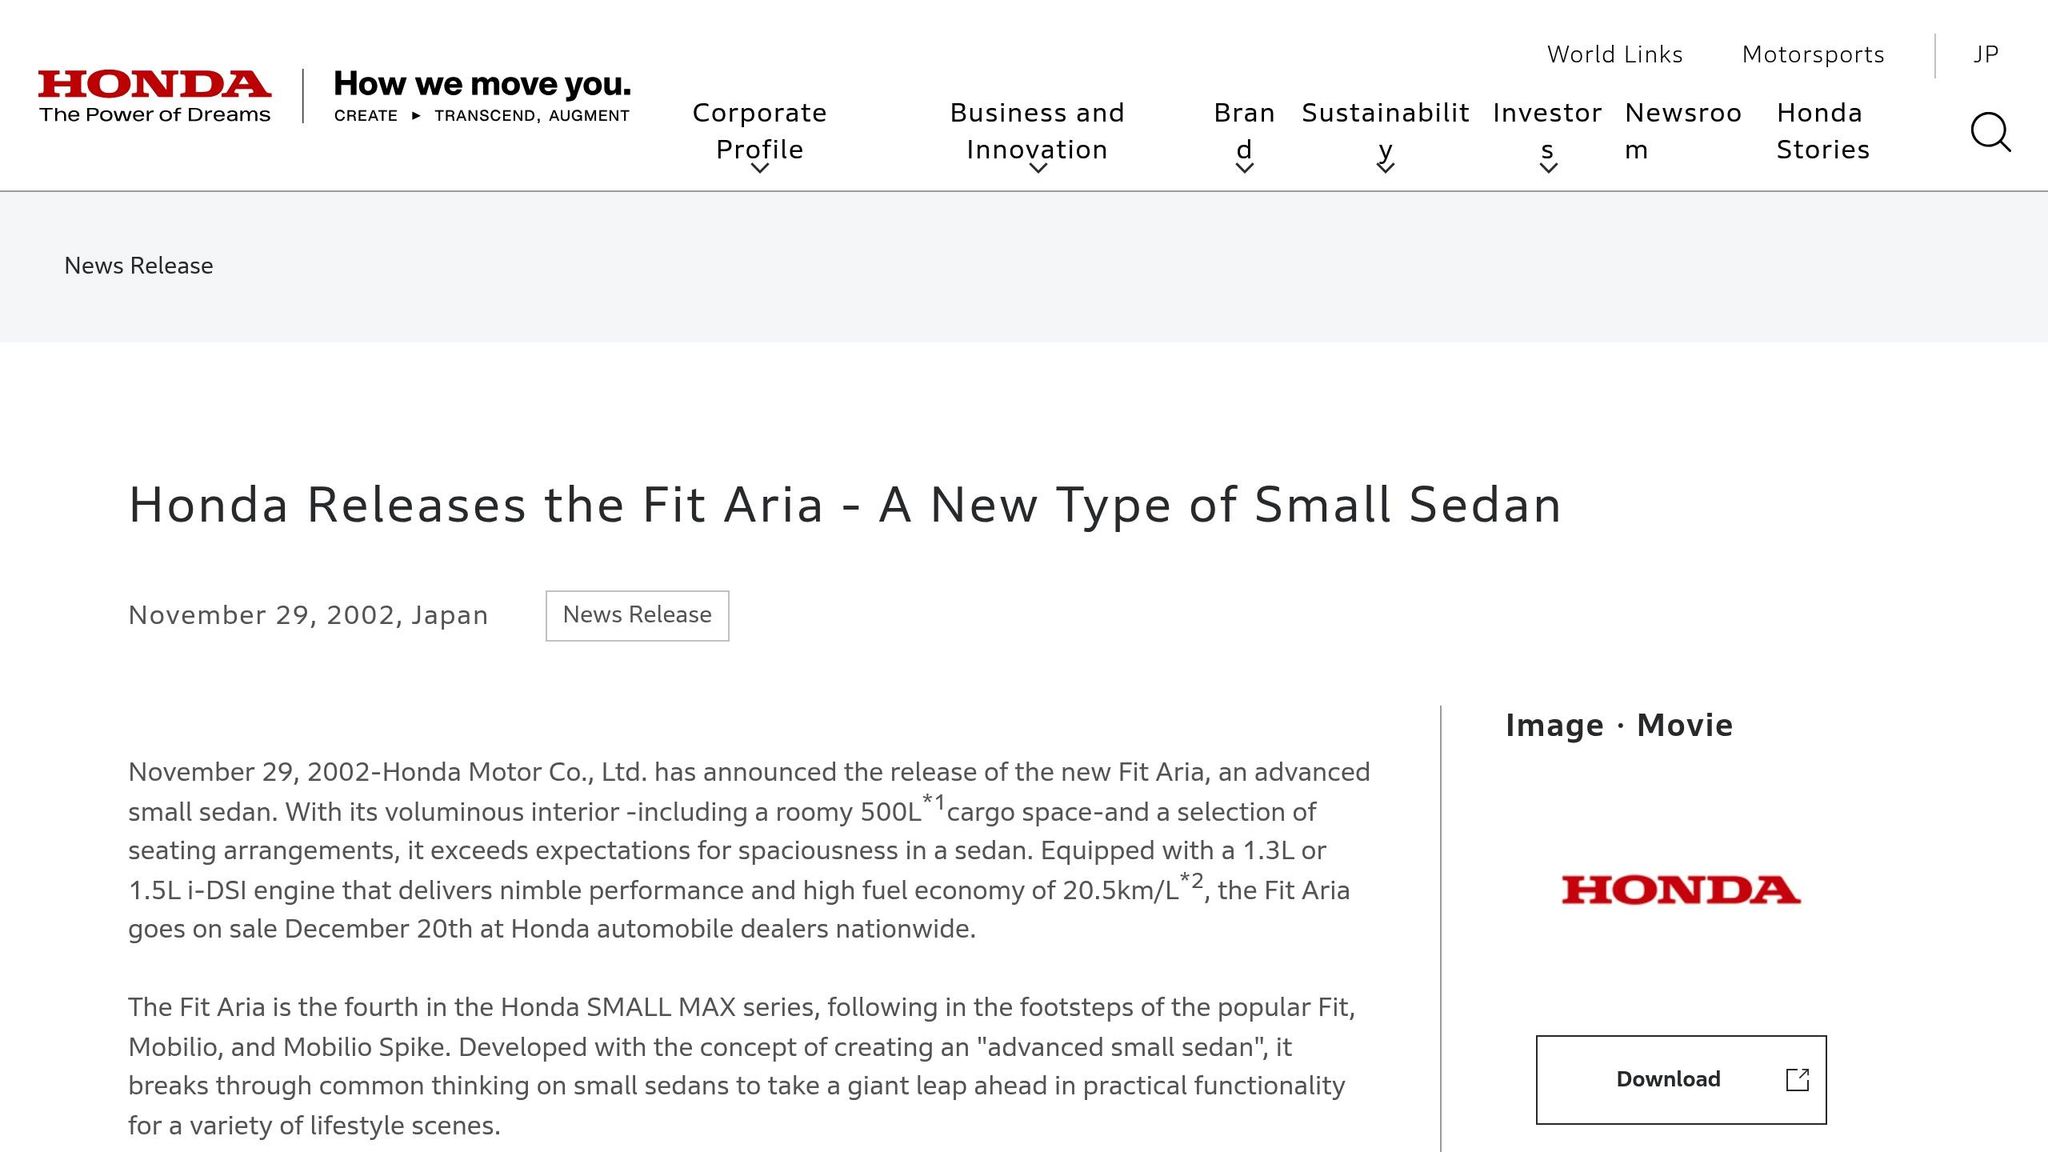
Task: Toggle the Corporate Profile submenu
Action: tap(760, 131)
